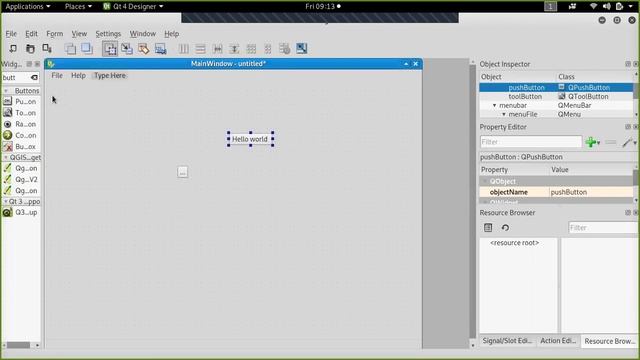Collapse the menuFile tree node
The height and width of the screenshot is (360, 640).
(504, 114)
